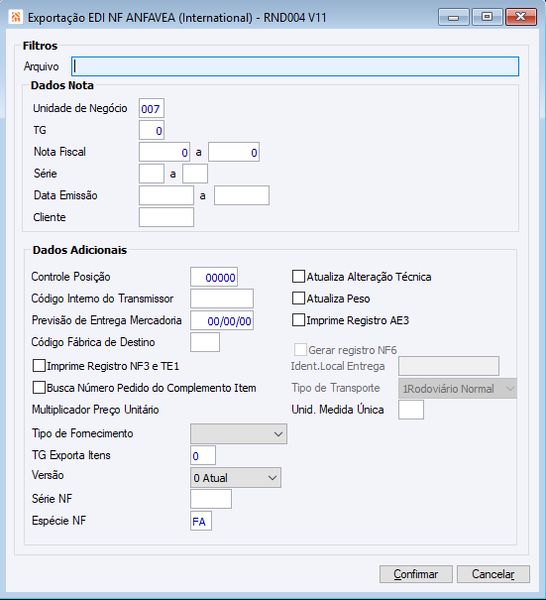Enable Atualiza Alteração Técnica checkbox

tap(298, 276)
